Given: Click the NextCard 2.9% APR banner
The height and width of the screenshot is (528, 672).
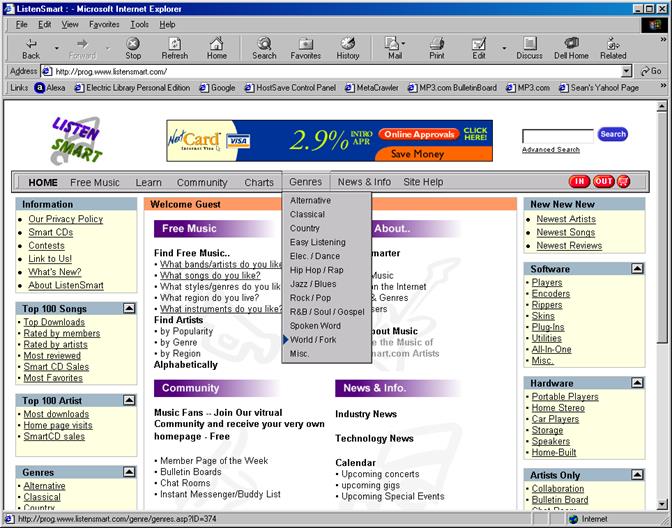Looking at the screenshot, I should point(330,141).
